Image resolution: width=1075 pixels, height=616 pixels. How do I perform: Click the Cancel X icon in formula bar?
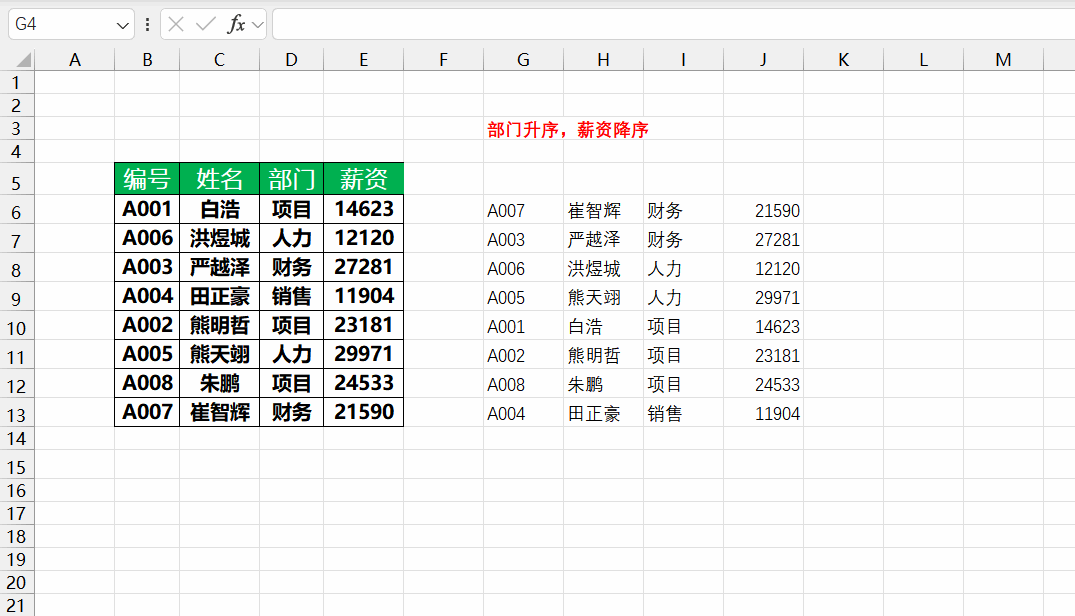point(176,25)
